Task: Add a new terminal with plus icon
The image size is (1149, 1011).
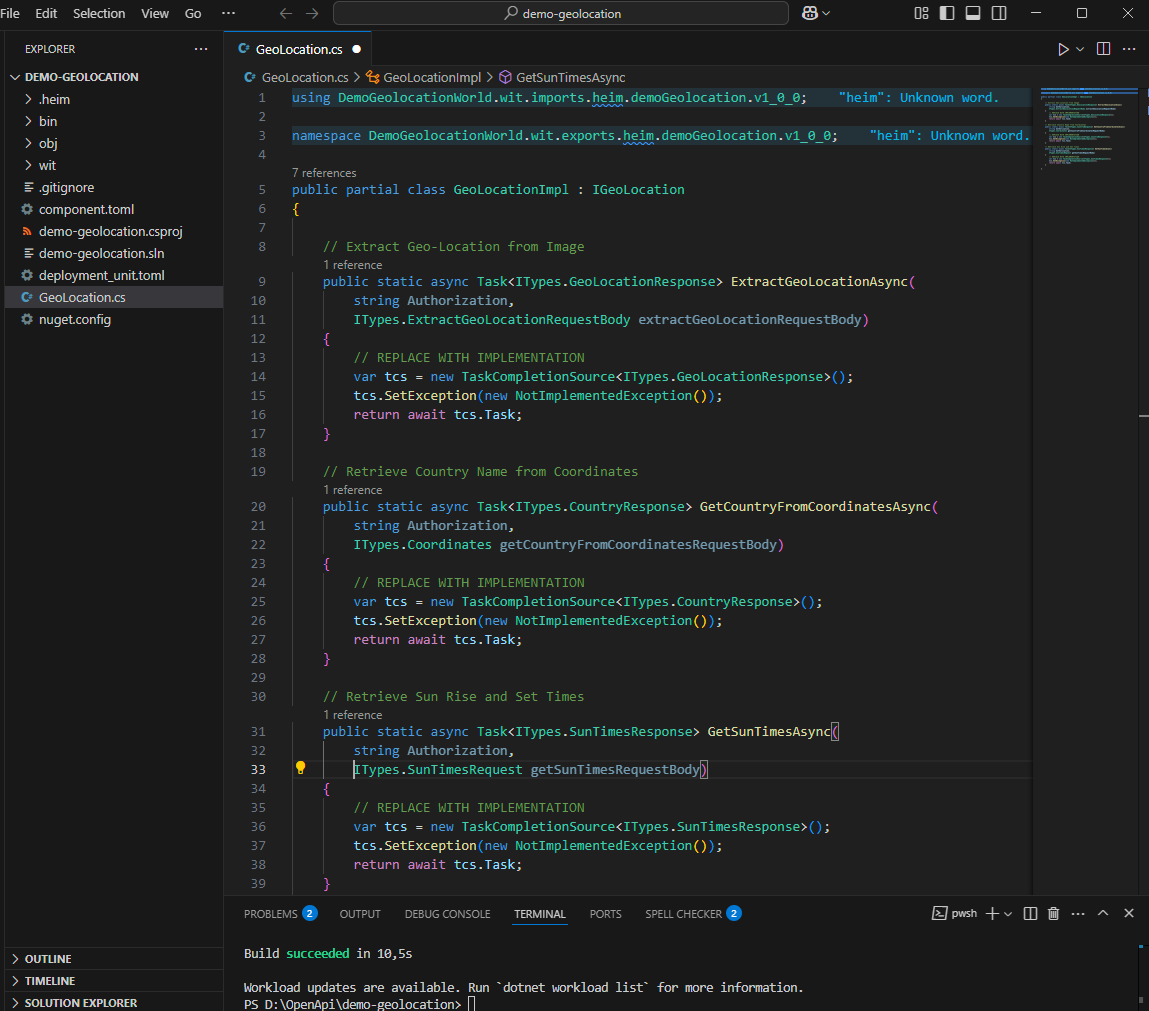Action: point(992,913)
